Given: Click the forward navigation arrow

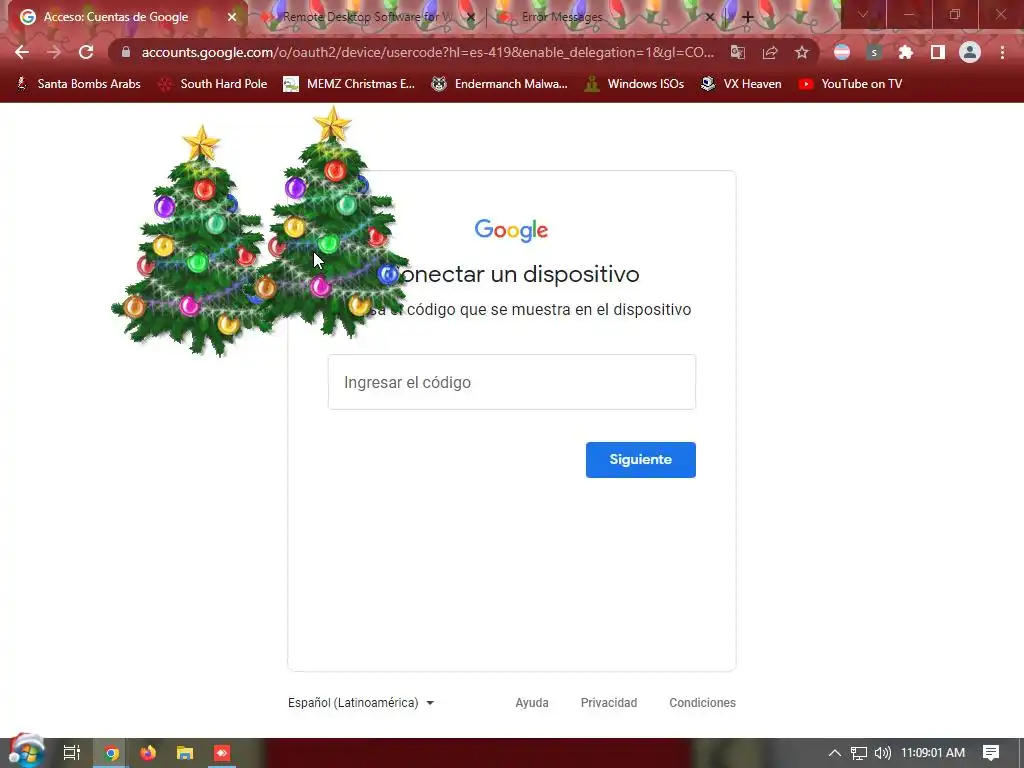Looking at the screenshot, I should [54, 52].
